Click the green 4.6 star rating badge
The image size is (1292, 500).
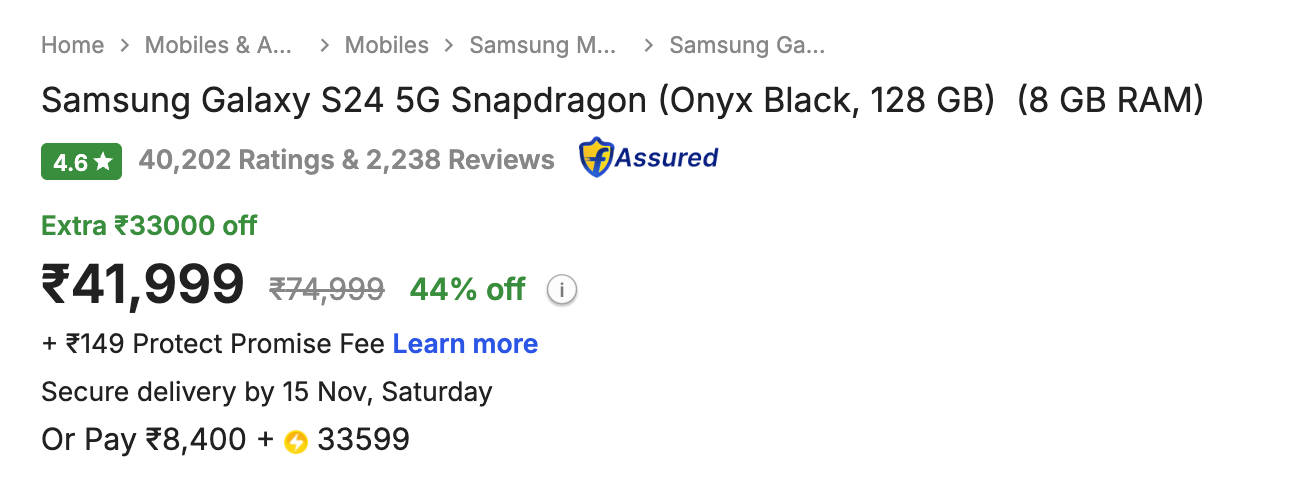[x=81, y=161]
